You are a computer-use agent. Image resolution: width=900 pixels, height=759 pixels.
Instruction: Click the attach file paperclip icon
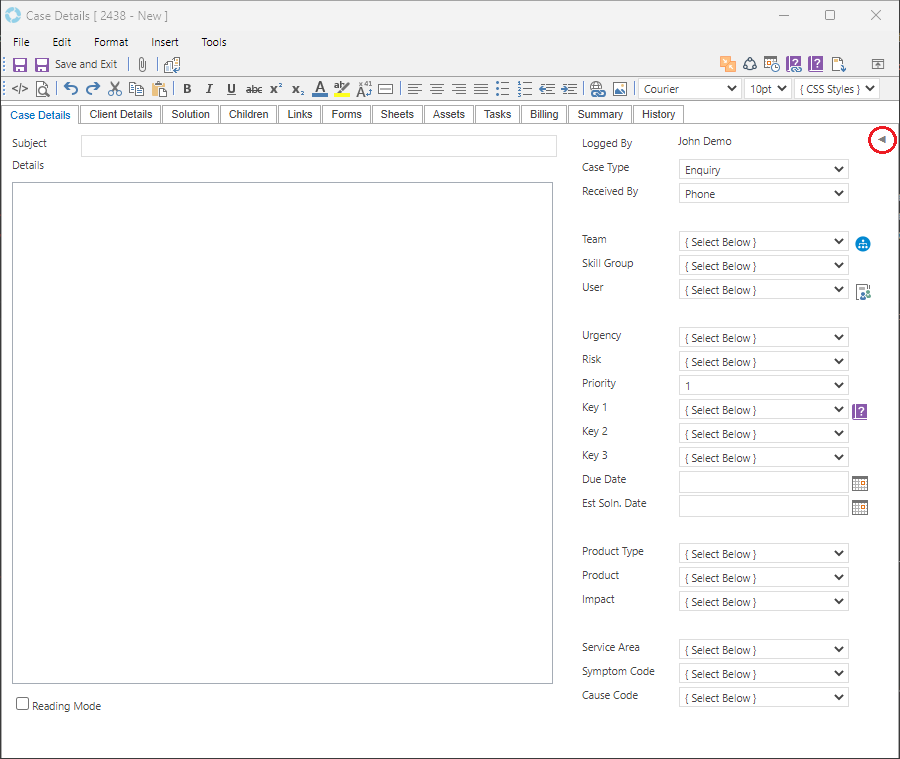point(143,64)
